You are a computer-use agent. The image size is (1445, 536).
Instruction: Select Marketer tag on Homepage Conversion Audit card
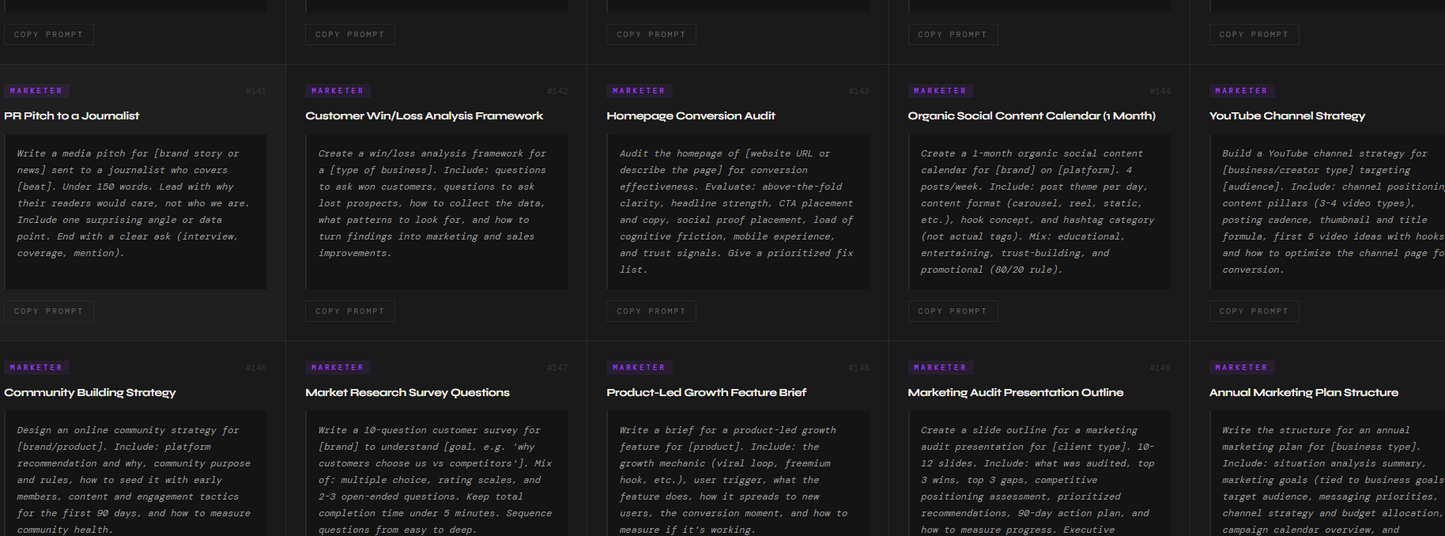[x=639, y=91]
